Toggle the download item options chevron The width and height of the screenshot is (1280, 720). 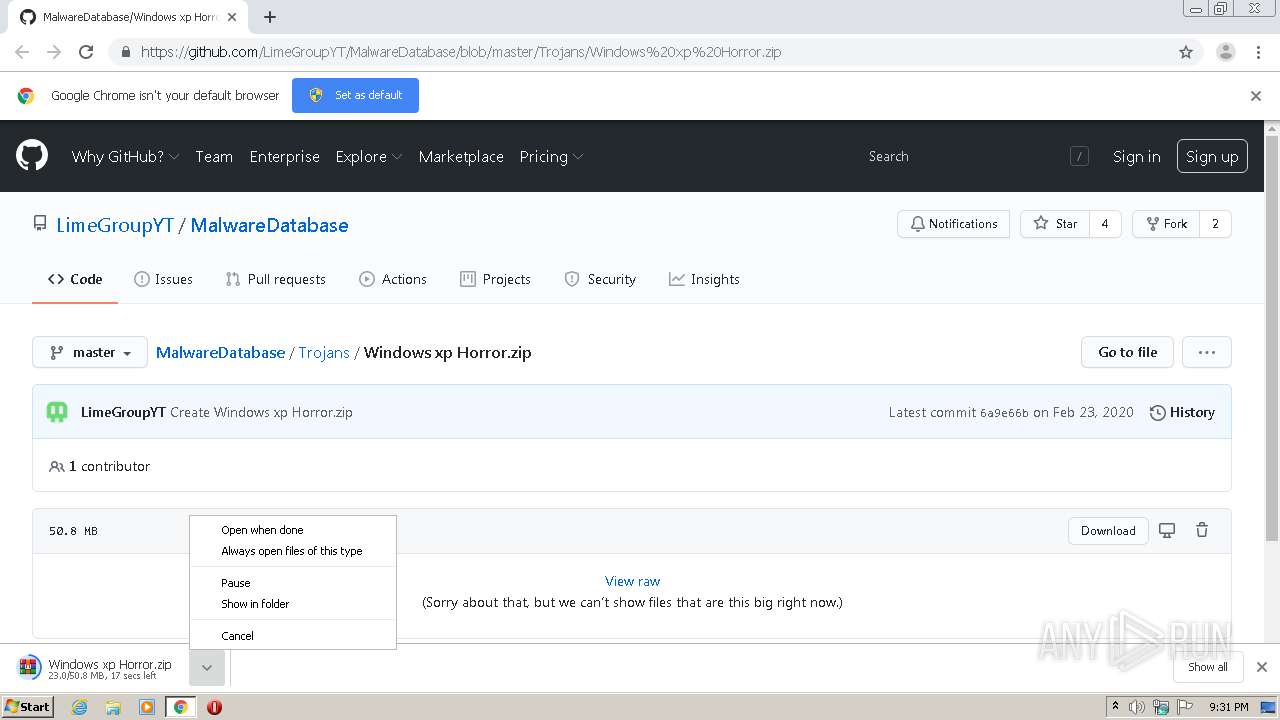pos(206,668)
